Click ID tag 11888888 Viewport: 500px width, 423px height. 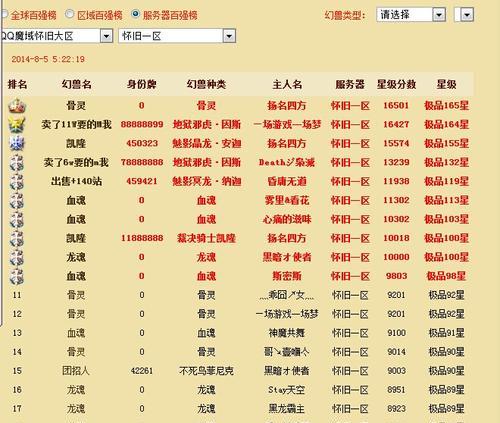coord(142,238)
